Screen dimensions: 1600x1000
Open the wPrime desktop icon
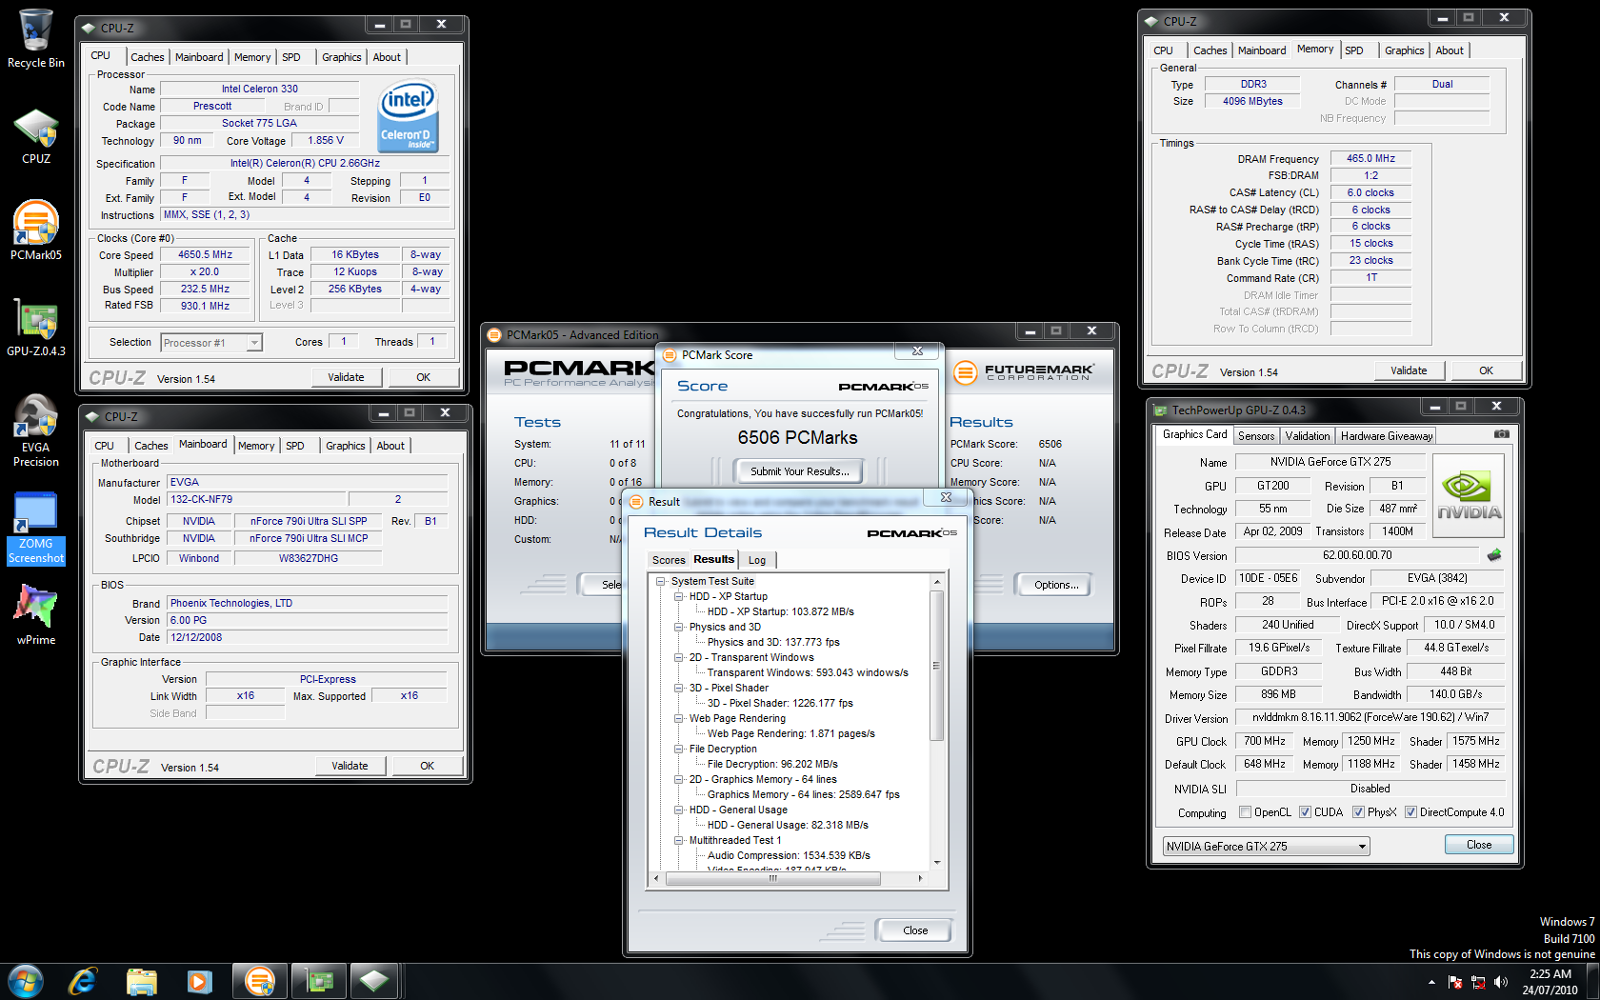pyautogui.click(x=36, y=614)
